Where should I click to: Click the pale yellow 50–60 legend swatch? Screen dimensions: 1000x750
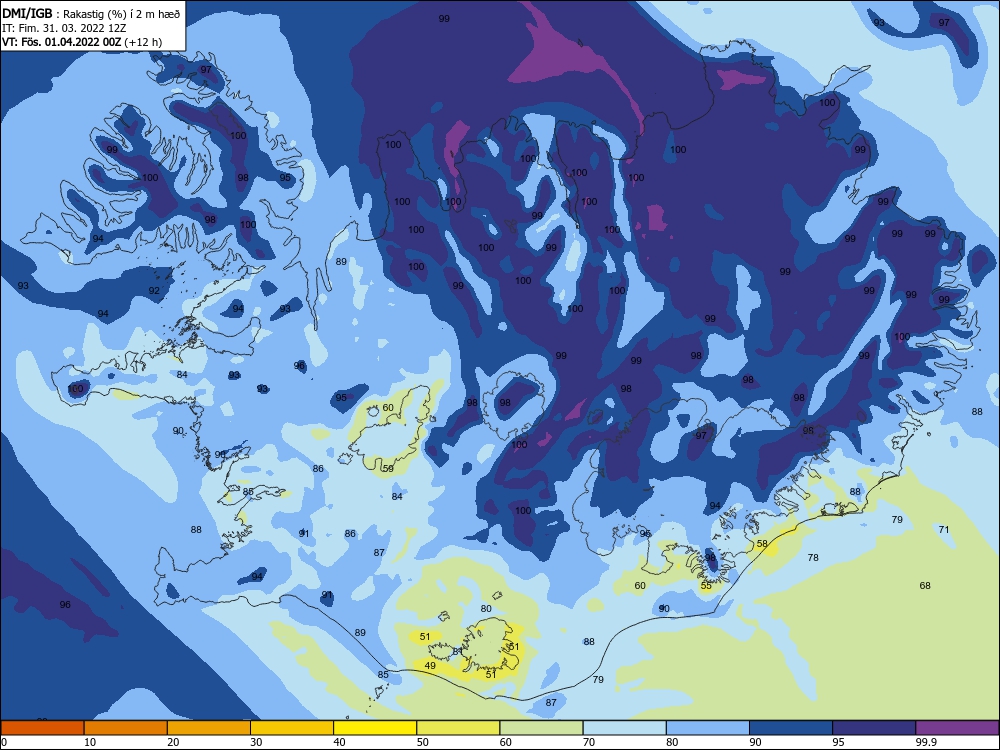pyautogui.click(x=458, y=728)
